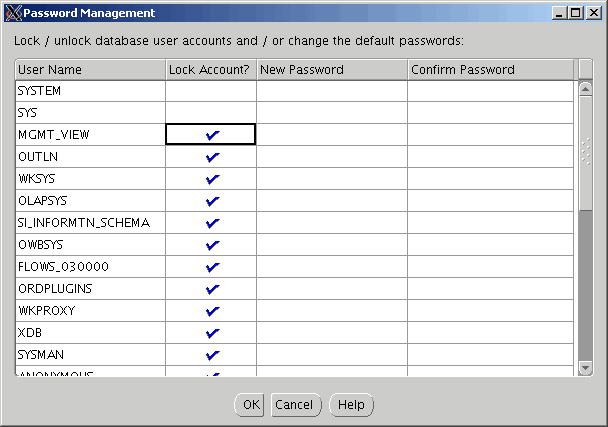Toggle Lock Account for the WKSYS user
This screenshot has height=427, width=608.
[211, 179]
